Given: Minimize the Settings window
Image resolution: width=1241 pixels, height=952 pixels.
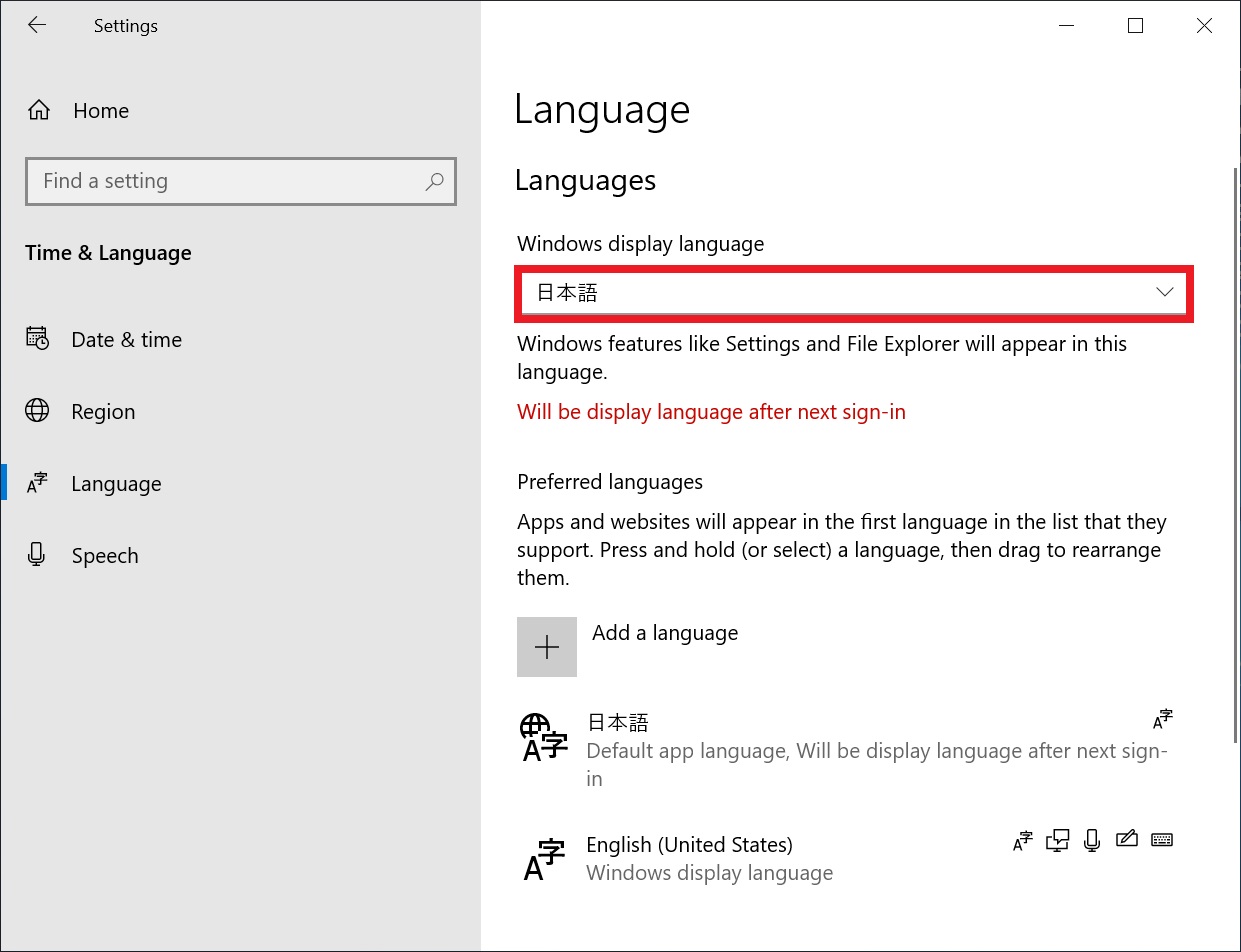Looking at the screenshot, I should 1067,26.
